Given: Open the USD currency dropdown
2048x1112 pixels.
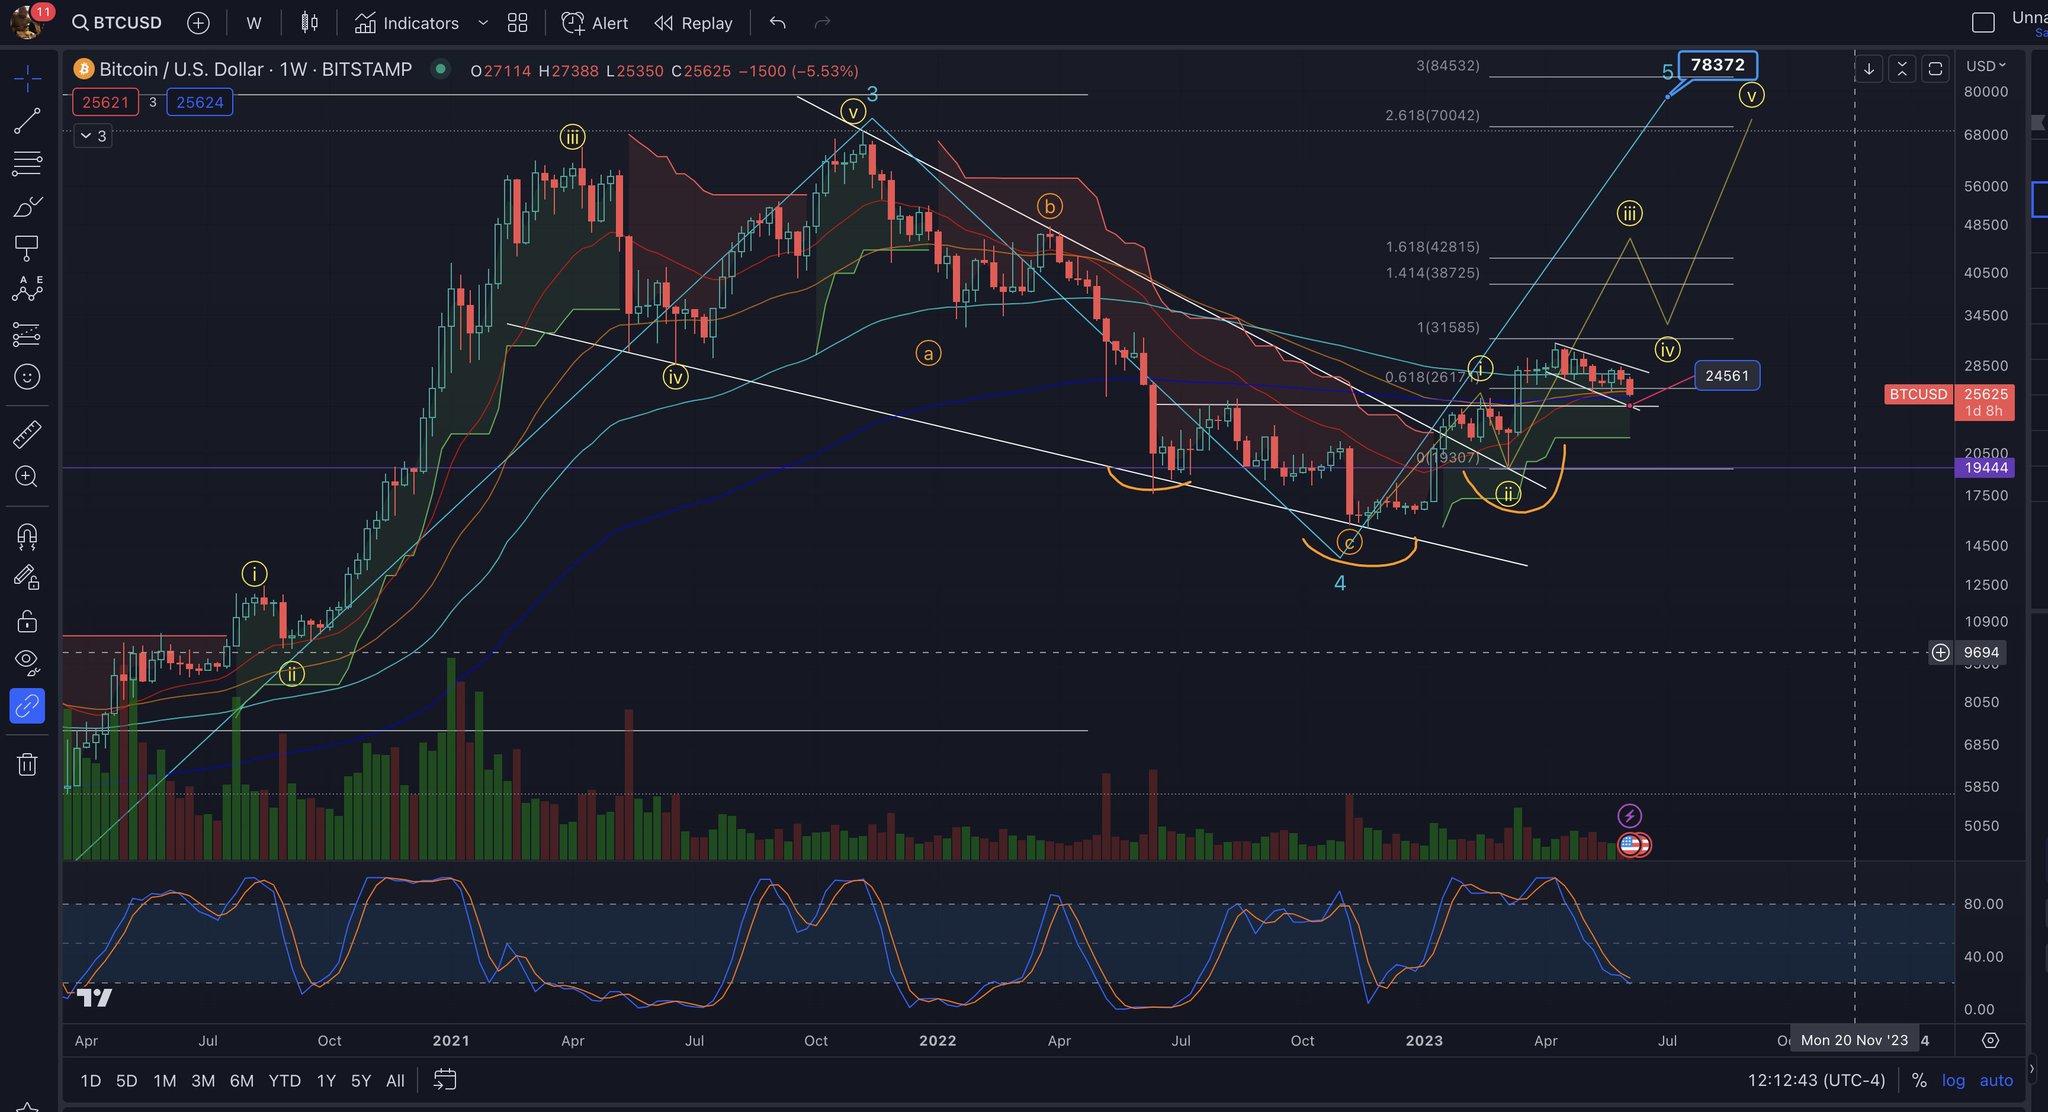Looking at the screenshot, I should pos(1986,66).
